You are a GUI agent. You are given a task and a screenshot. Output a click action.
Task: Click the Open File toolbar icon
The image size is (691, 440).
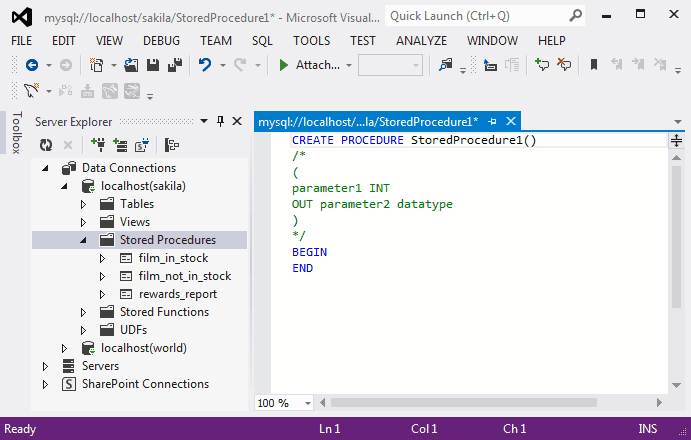(131, 65)
